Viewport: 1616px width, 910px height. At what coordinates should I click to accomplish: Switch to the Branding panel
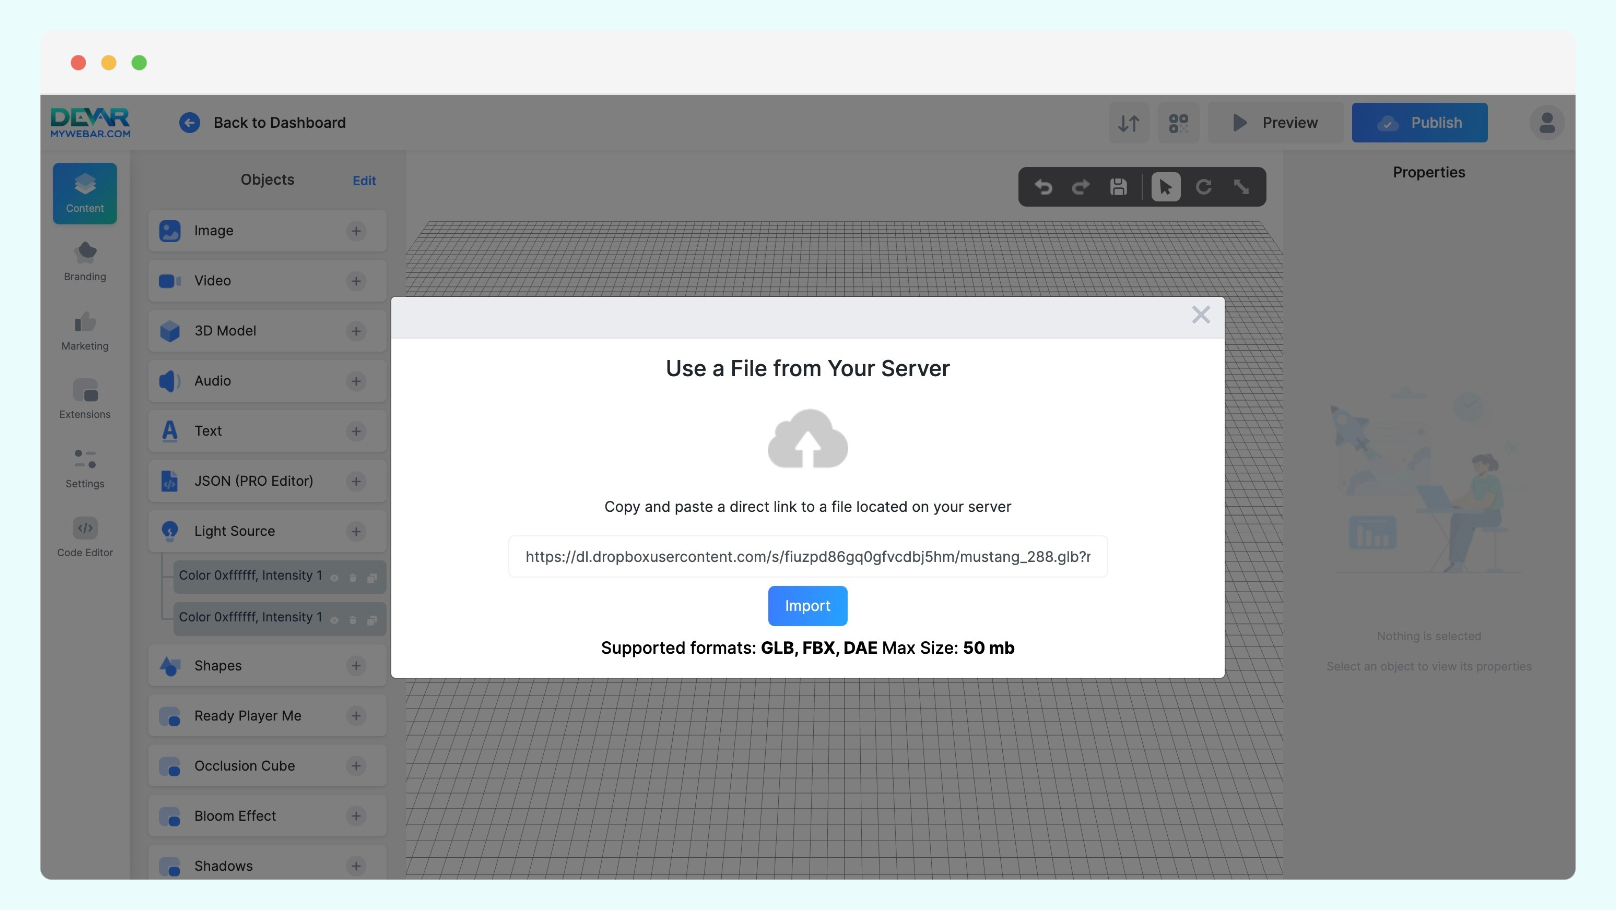(84, 260)
